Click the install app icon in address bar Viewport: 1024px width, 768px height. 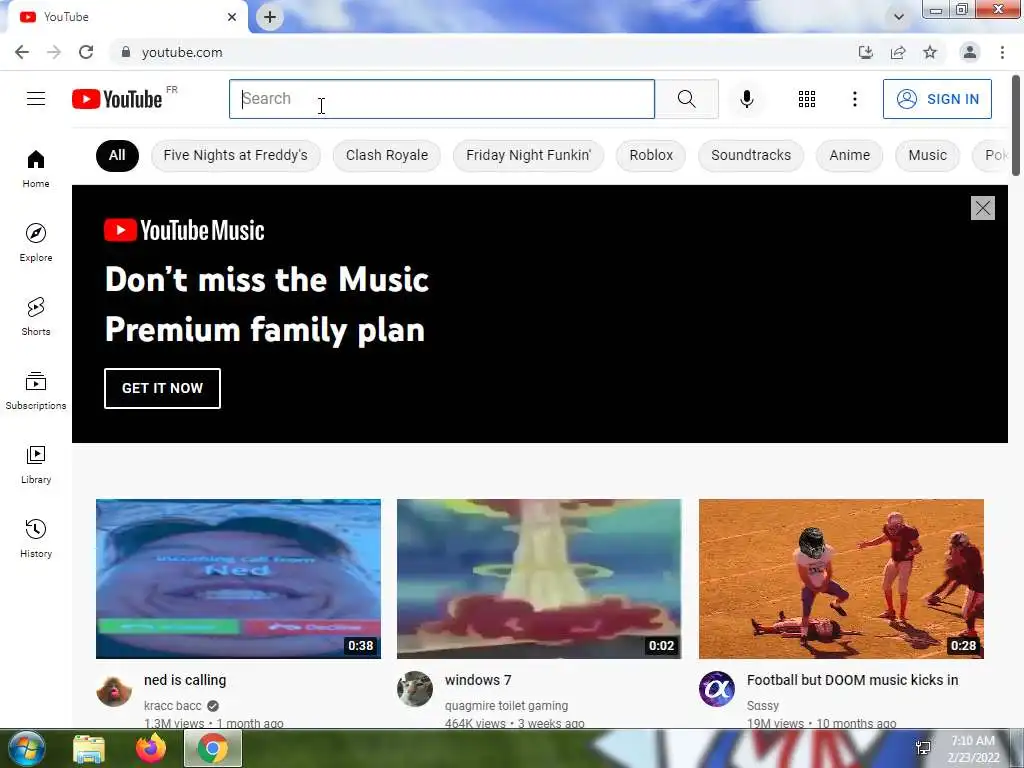click(865, 52)
